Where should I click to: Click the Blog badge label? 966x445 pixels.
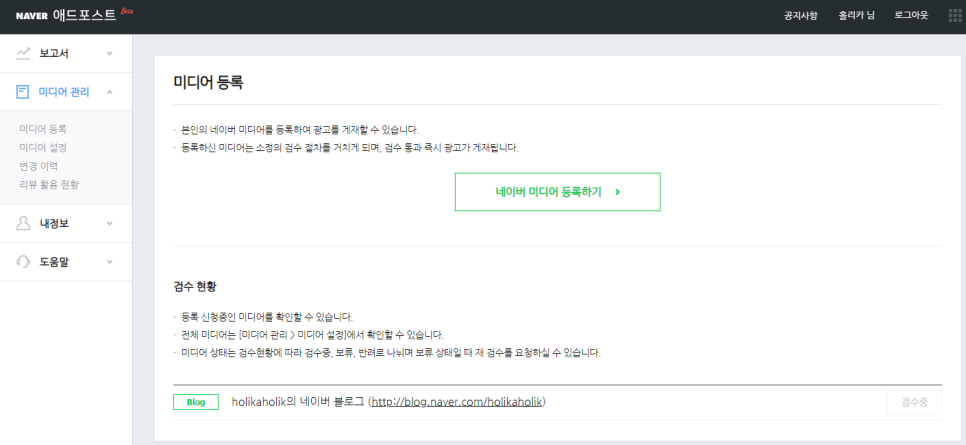click(196, 402)
